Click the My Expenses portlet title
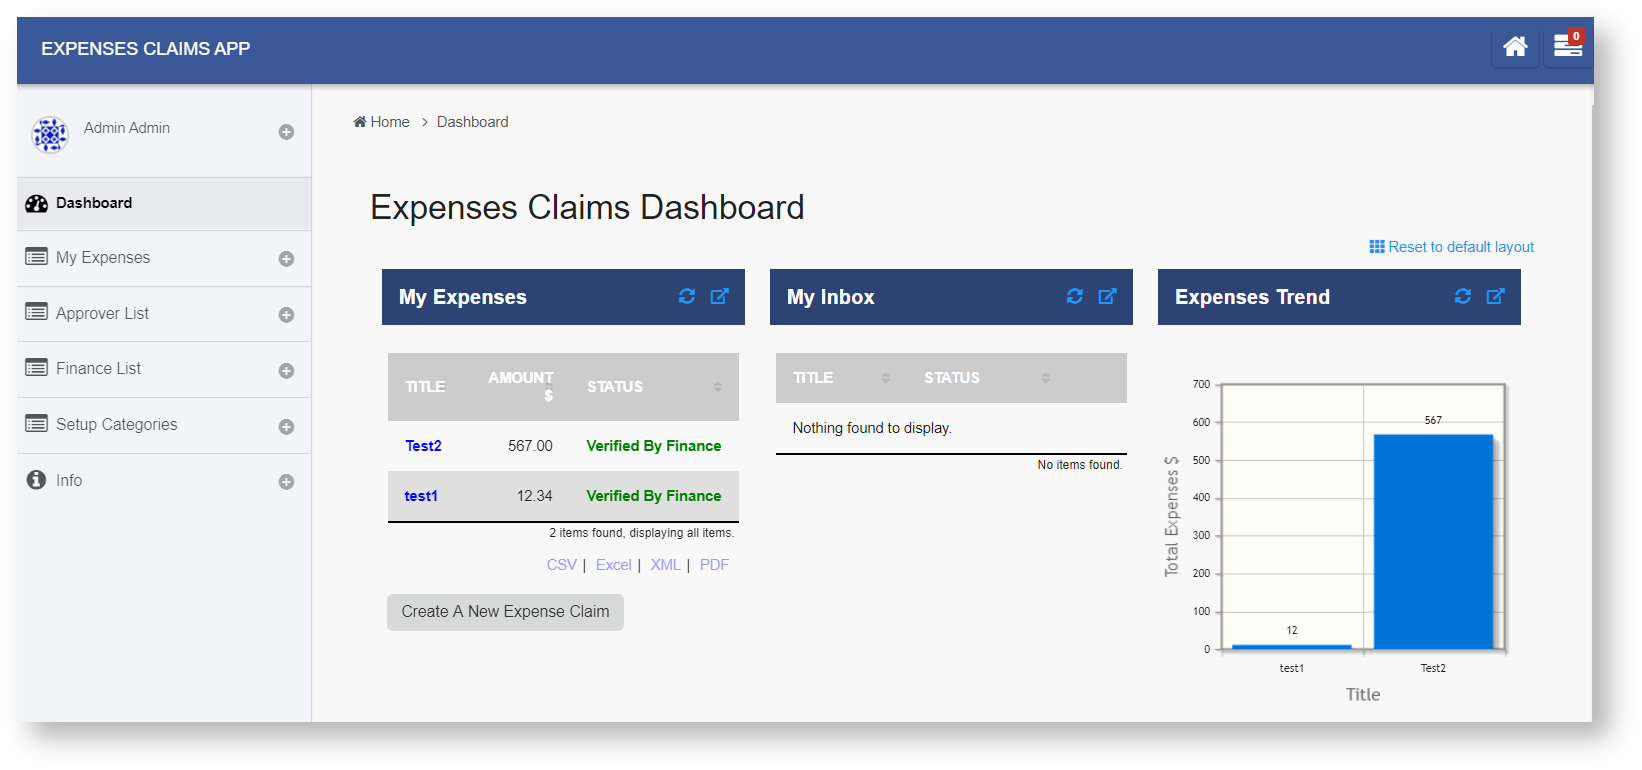Image resolution: width=1642 pixels, height=770 pixels. point(463,297)
